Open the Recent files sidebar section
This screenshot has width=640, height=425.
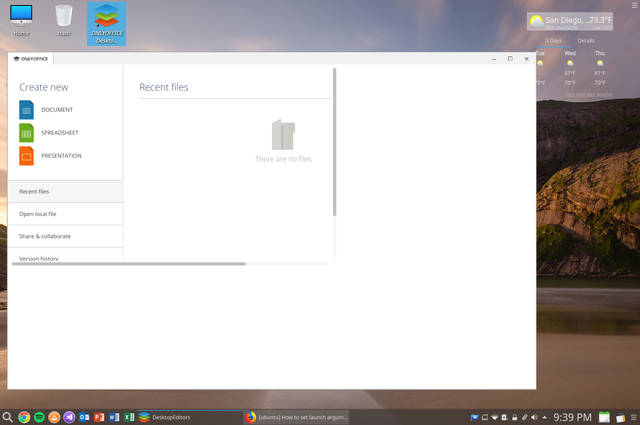coord(65,191)
